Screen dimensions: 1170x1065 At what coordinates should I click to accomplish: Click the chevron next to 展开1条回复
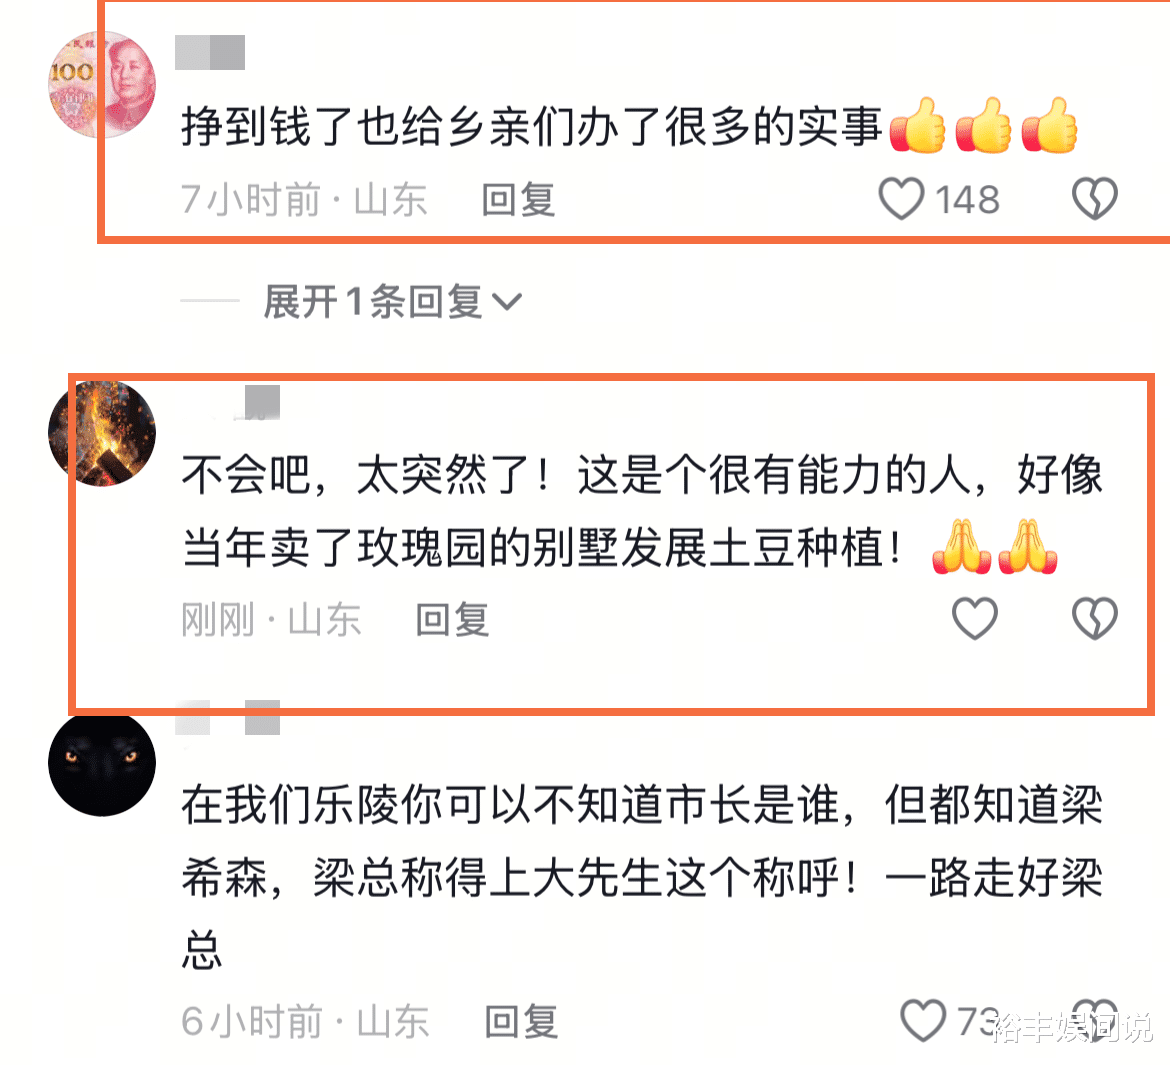point(507,302)
